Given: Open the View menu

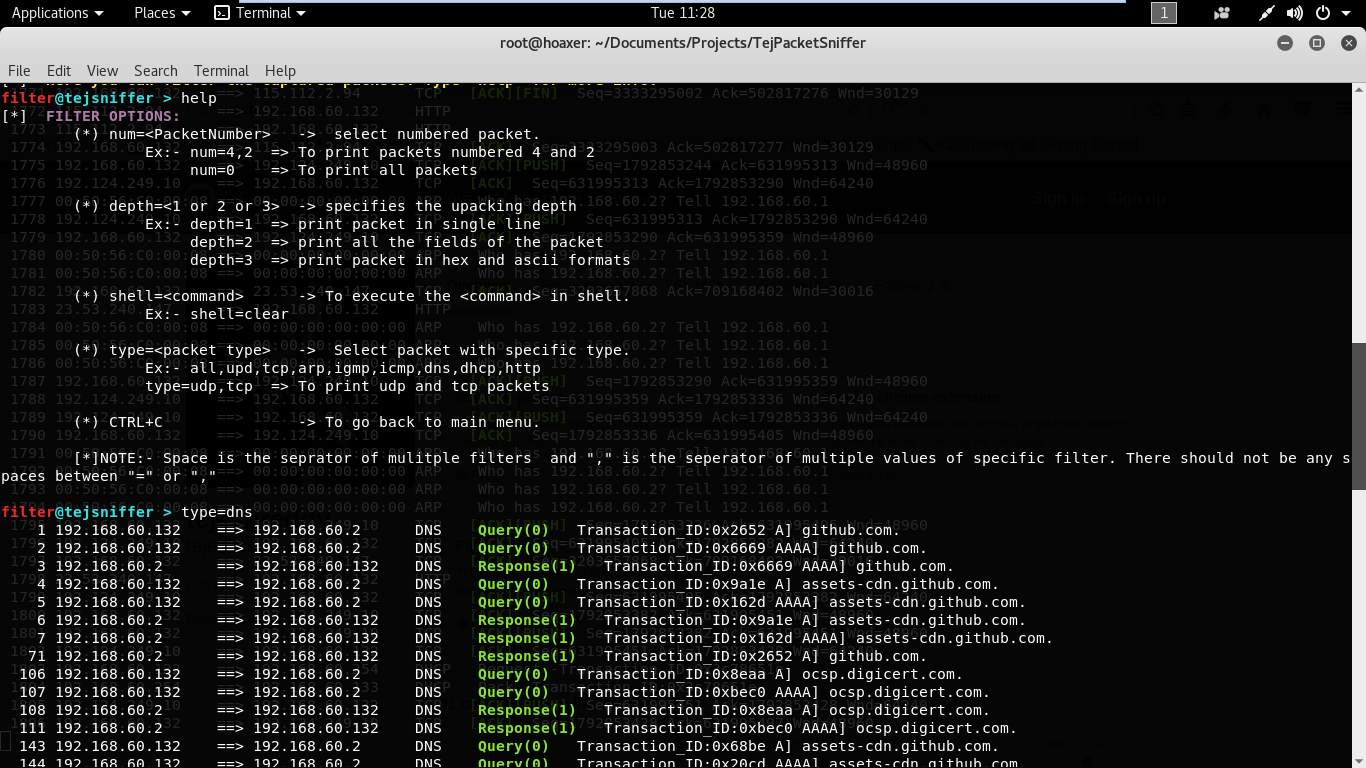Looking at the screenshot, I should tap(102, 70).
